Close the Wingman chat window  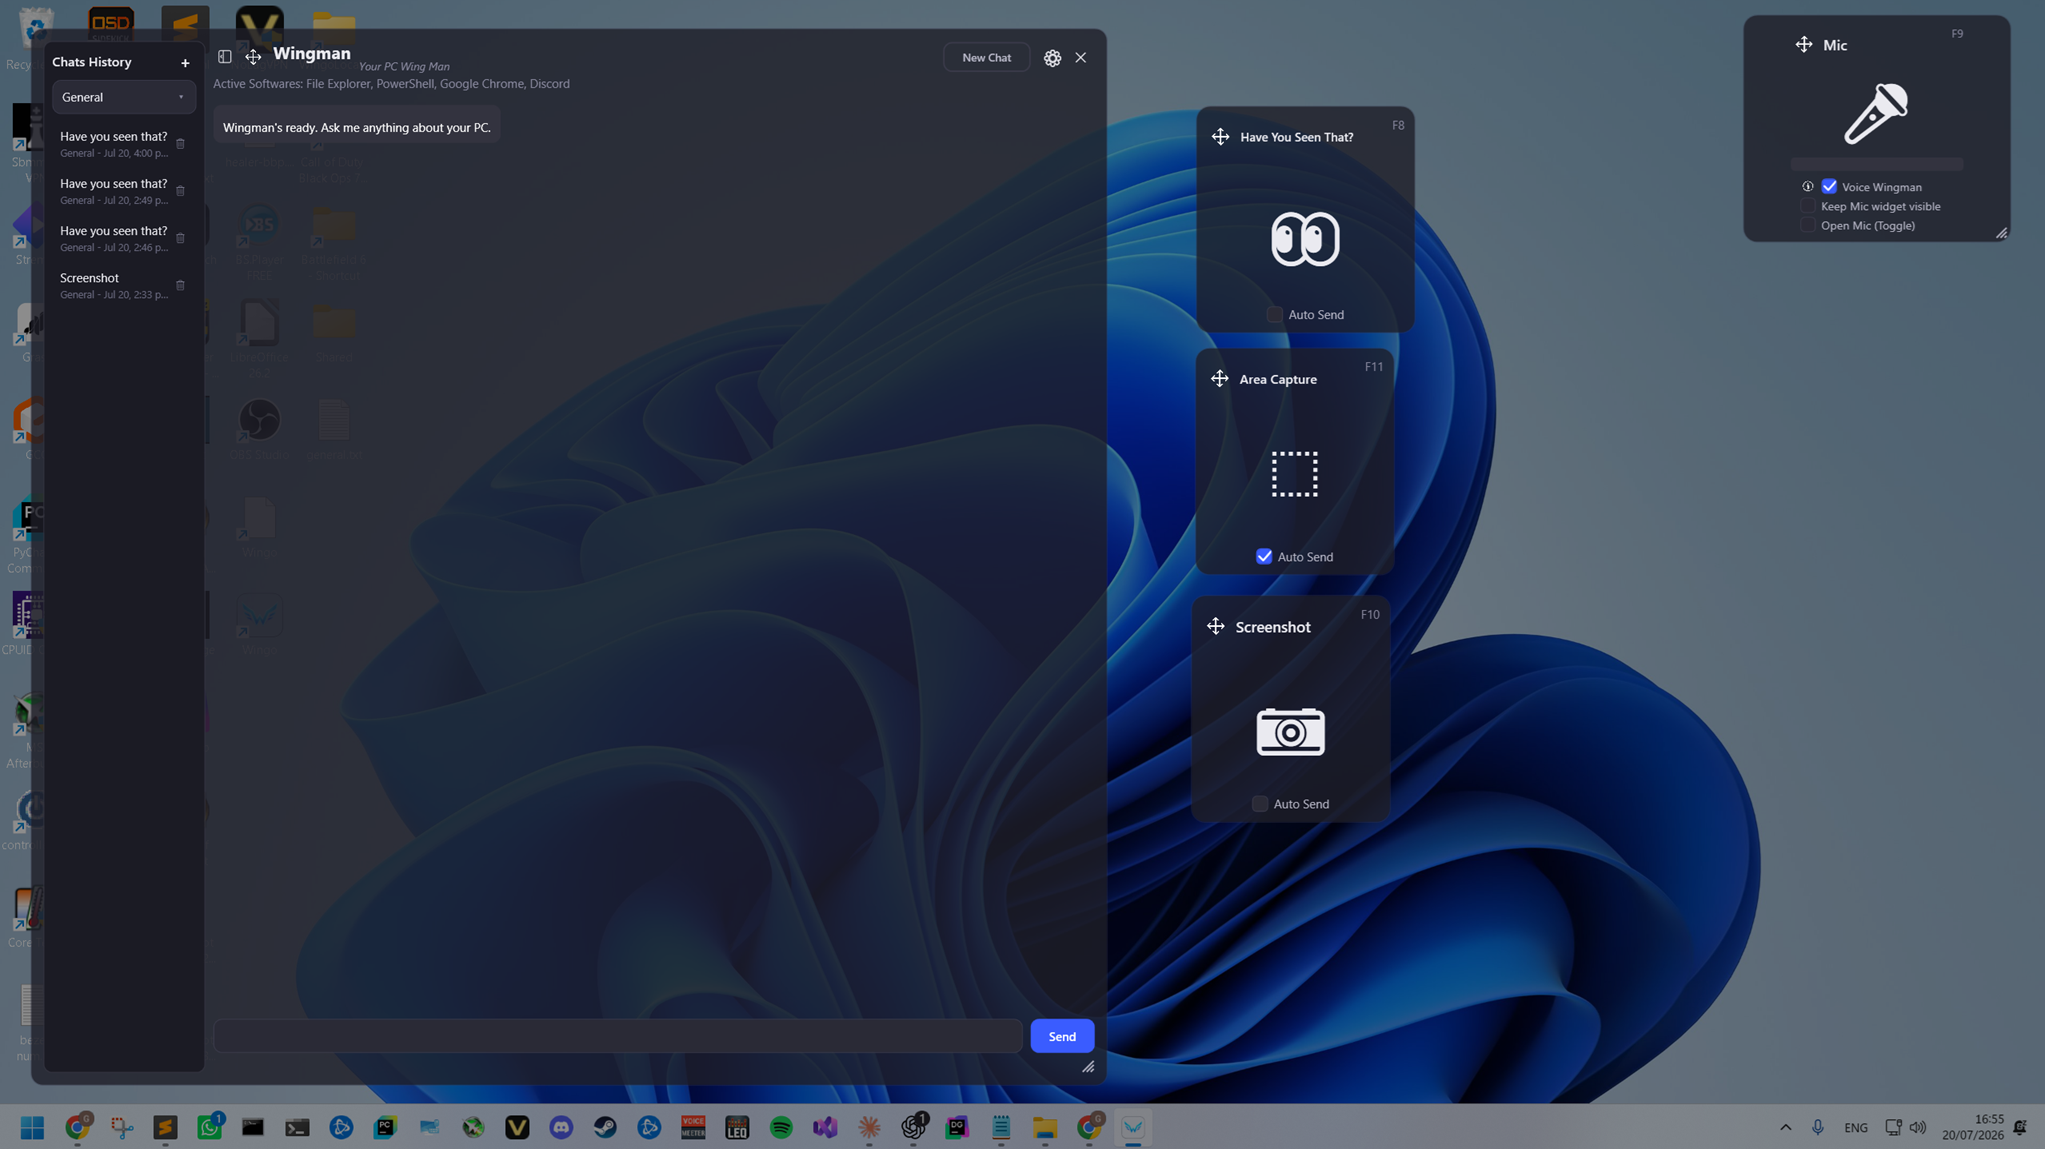(1081, 58)
